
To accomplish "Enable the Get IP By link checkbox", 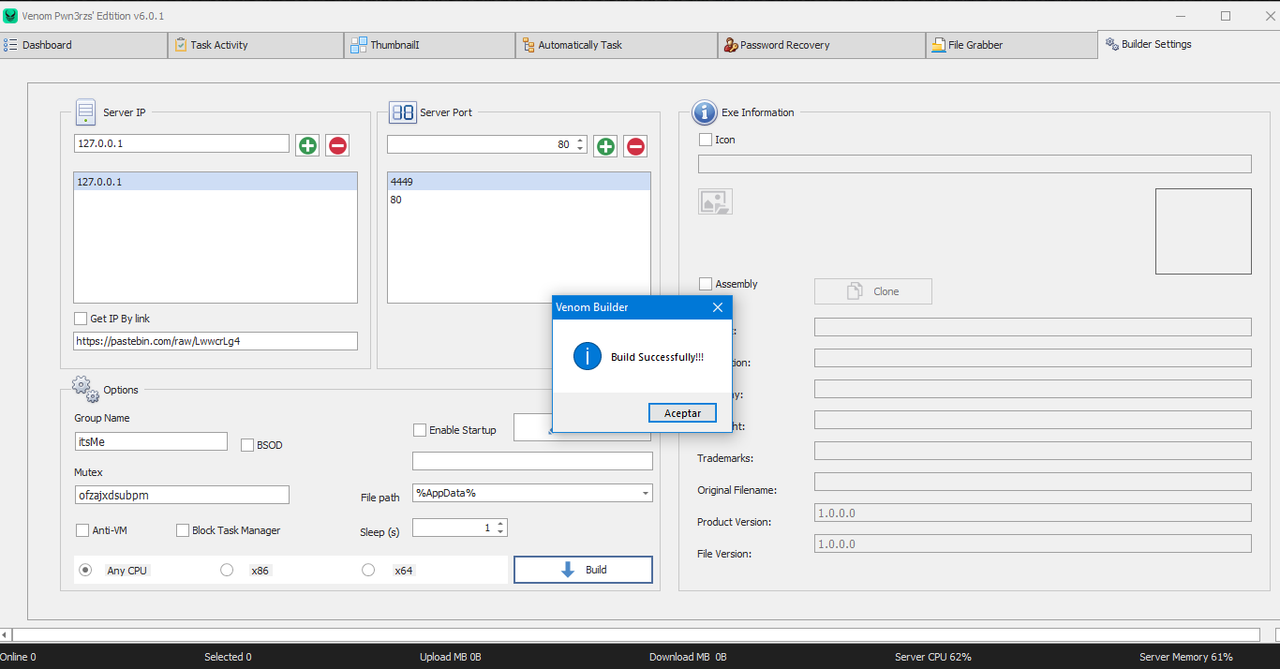I will pos(81,318).
